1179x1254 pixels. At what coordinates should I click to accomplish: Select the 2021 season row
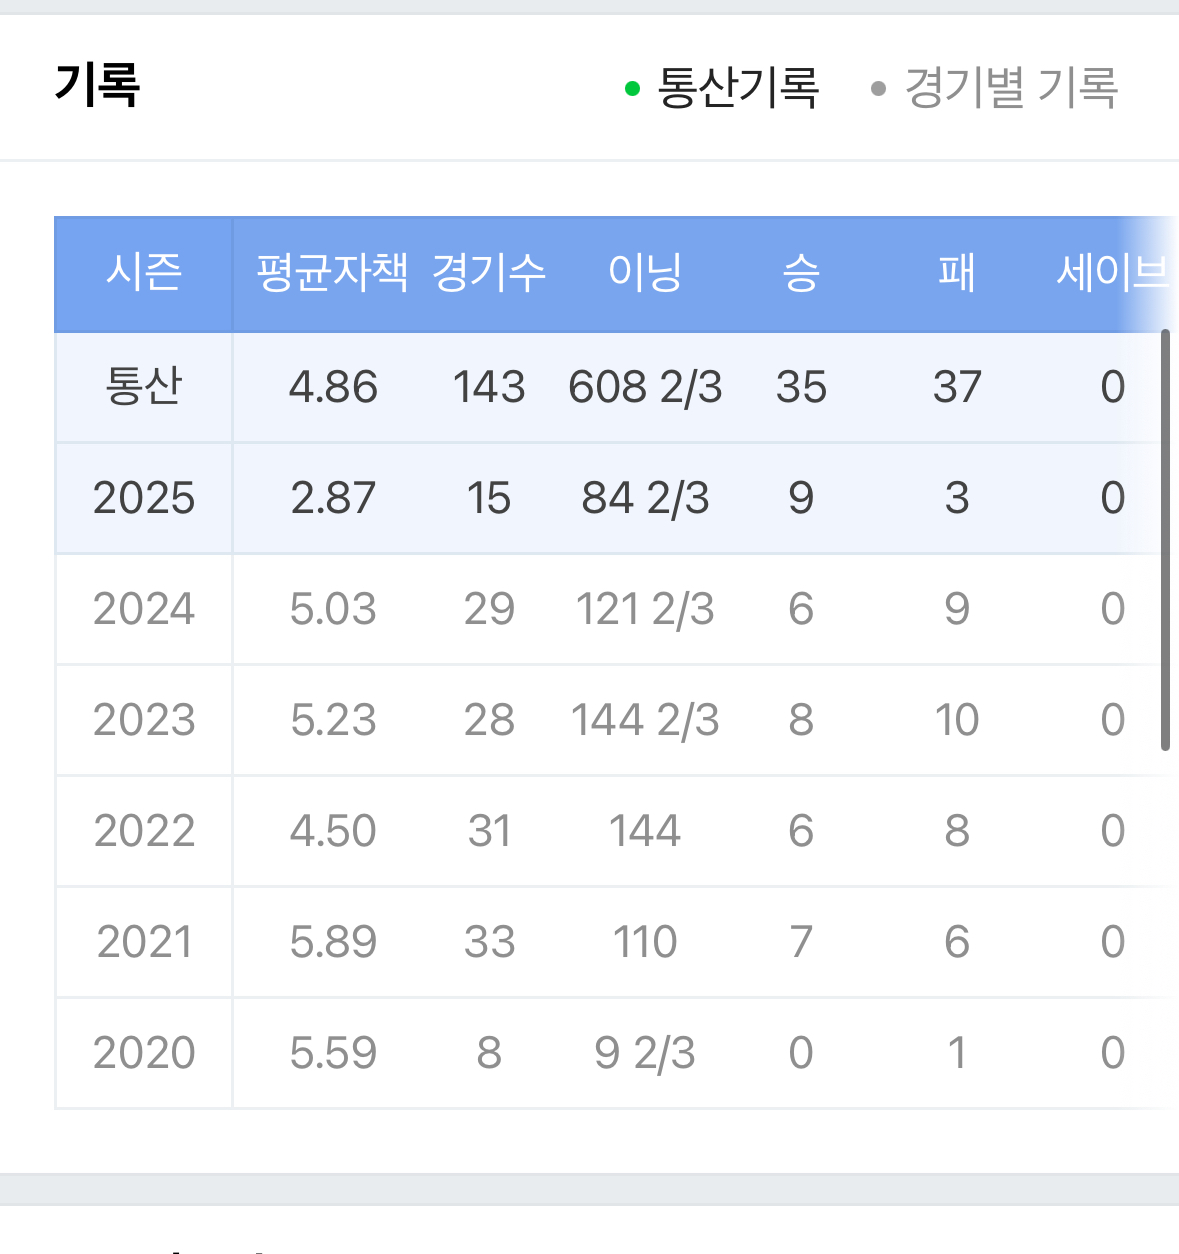pos(144,942)
